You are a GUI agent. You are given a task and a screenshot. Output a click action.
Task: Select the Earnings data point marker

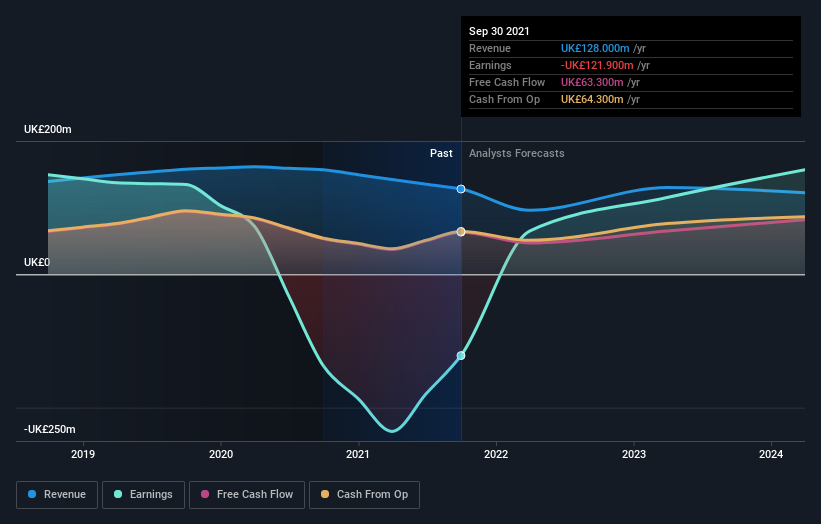461,355
